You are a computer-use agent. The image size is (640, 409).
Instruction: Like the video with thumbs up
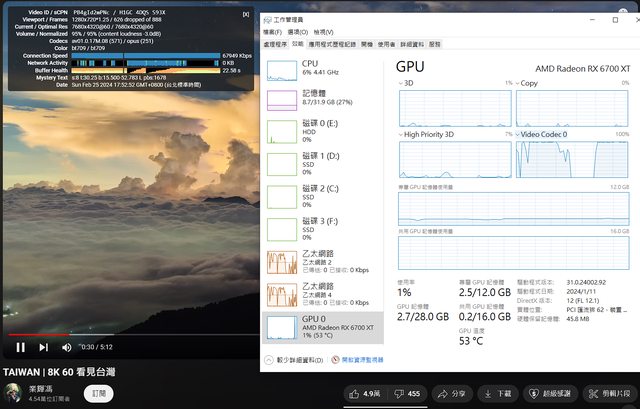coord(364,394)
